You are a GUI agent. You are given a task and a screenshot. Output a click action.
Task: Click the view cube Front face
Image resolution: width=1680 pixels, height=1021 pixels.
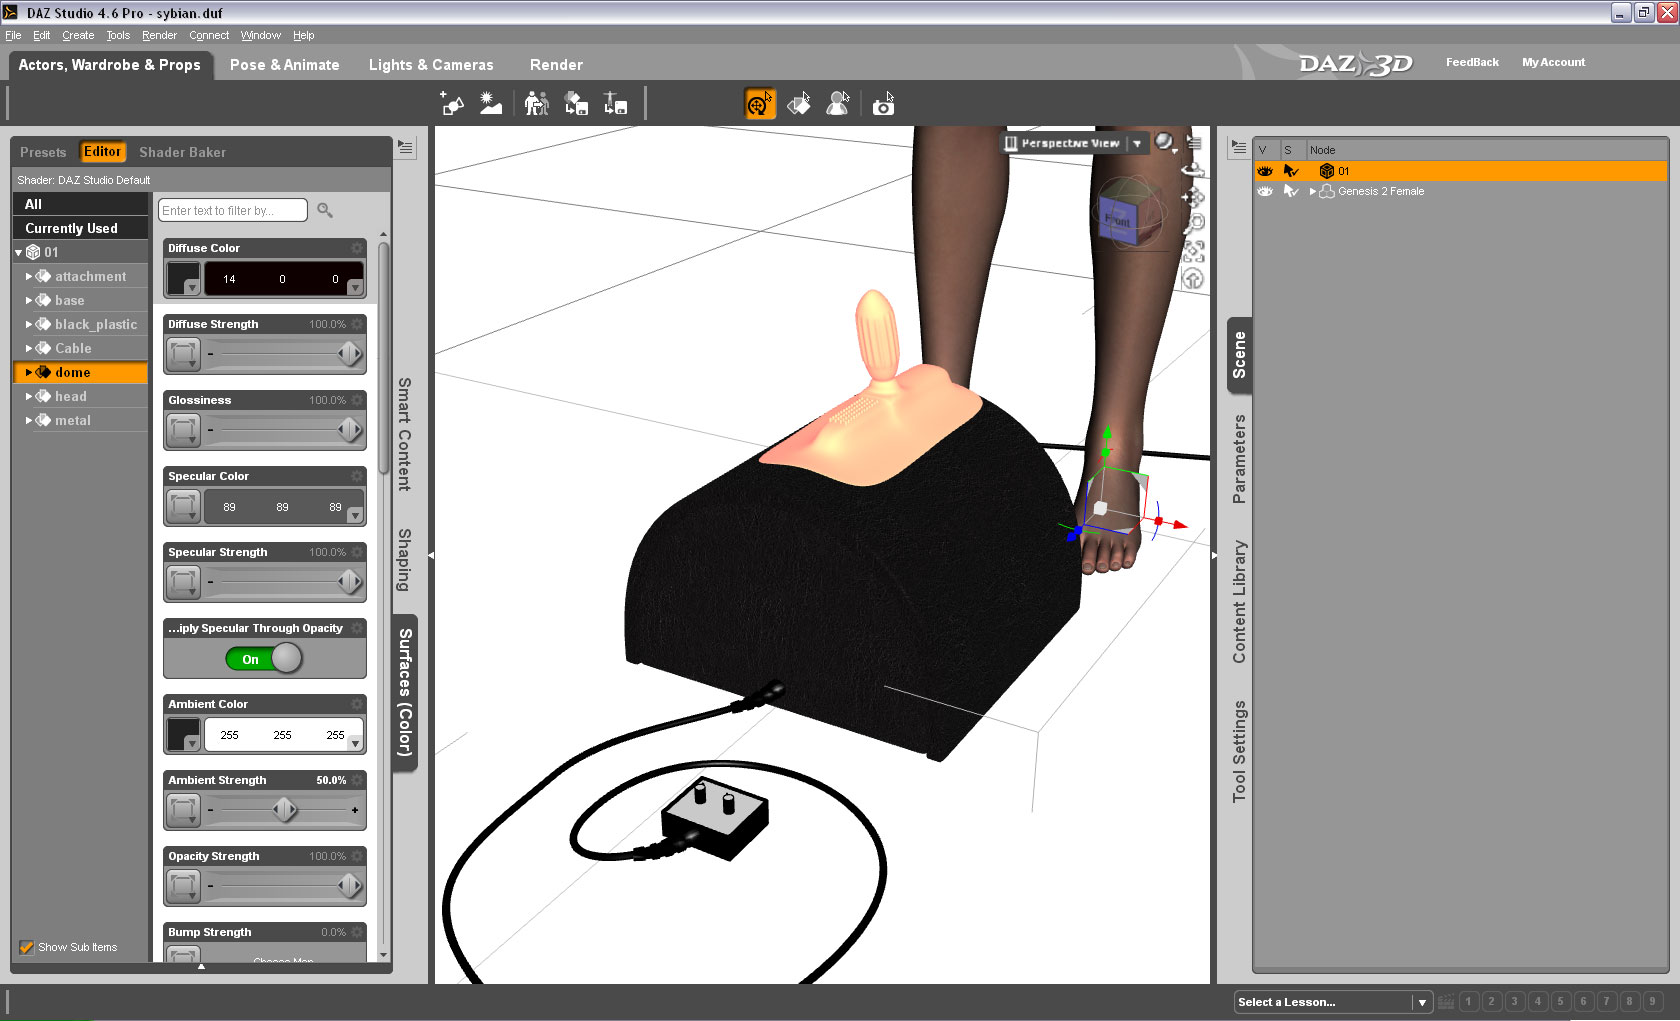(1119, 219)
